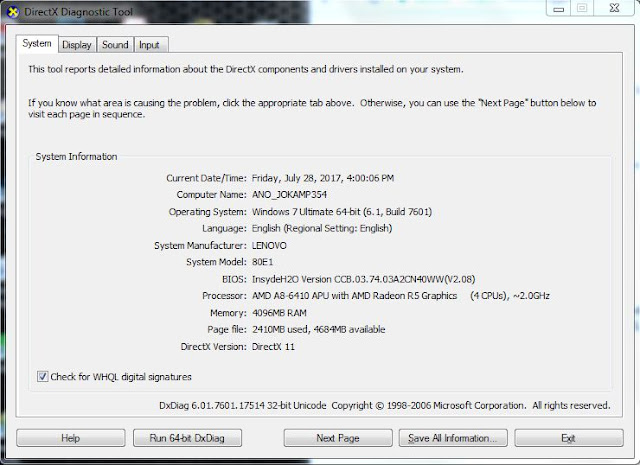Click the 'Operating System:' label
The image size is (640, 465).
coord(207,211)
